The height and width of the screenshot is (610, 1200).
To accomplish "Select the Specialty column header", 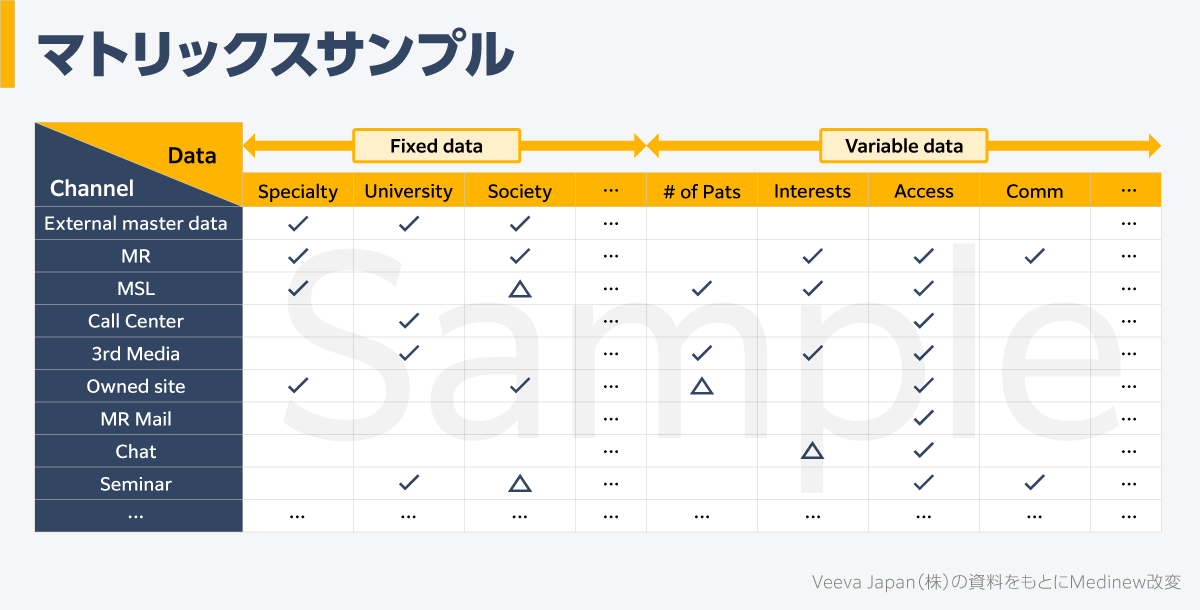I will click(x=298, y=191).
